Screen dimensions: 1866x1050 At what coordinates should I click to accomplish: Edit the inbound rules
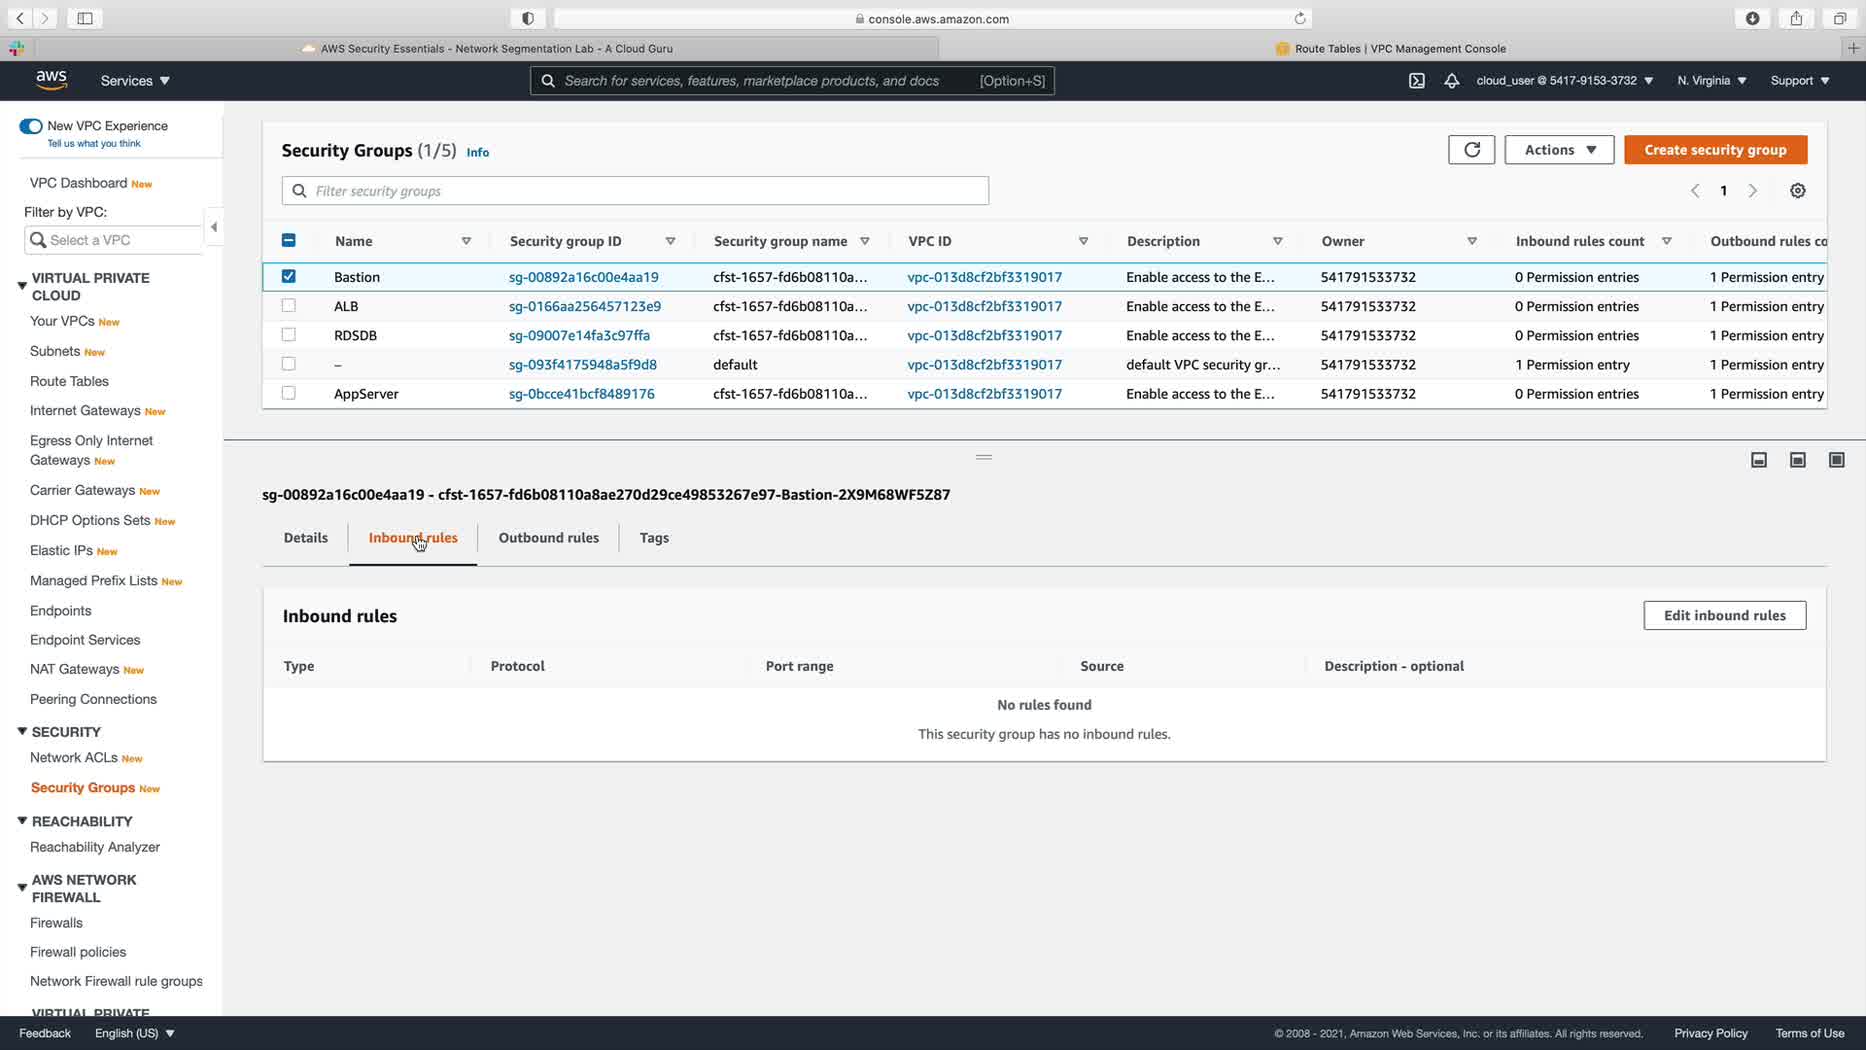[x=1724, y=615]
